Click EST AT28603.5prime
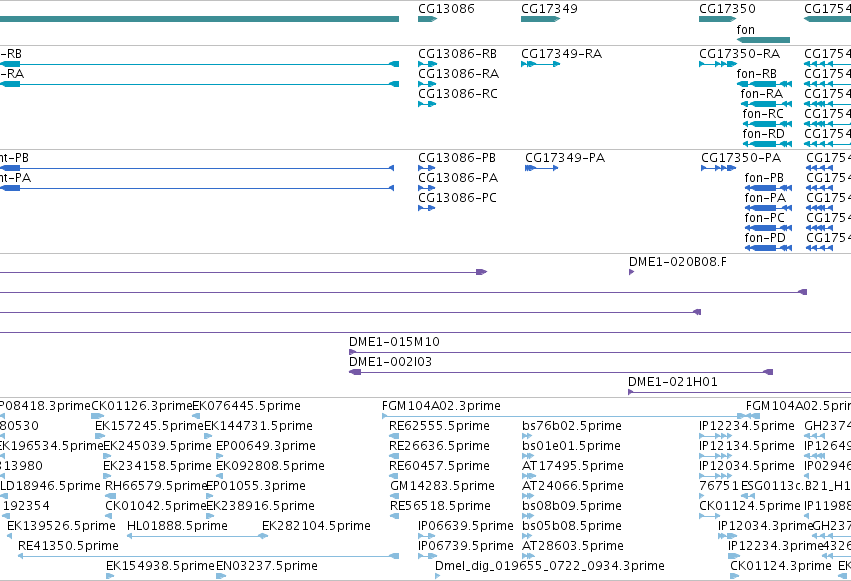 pos(573,546)
